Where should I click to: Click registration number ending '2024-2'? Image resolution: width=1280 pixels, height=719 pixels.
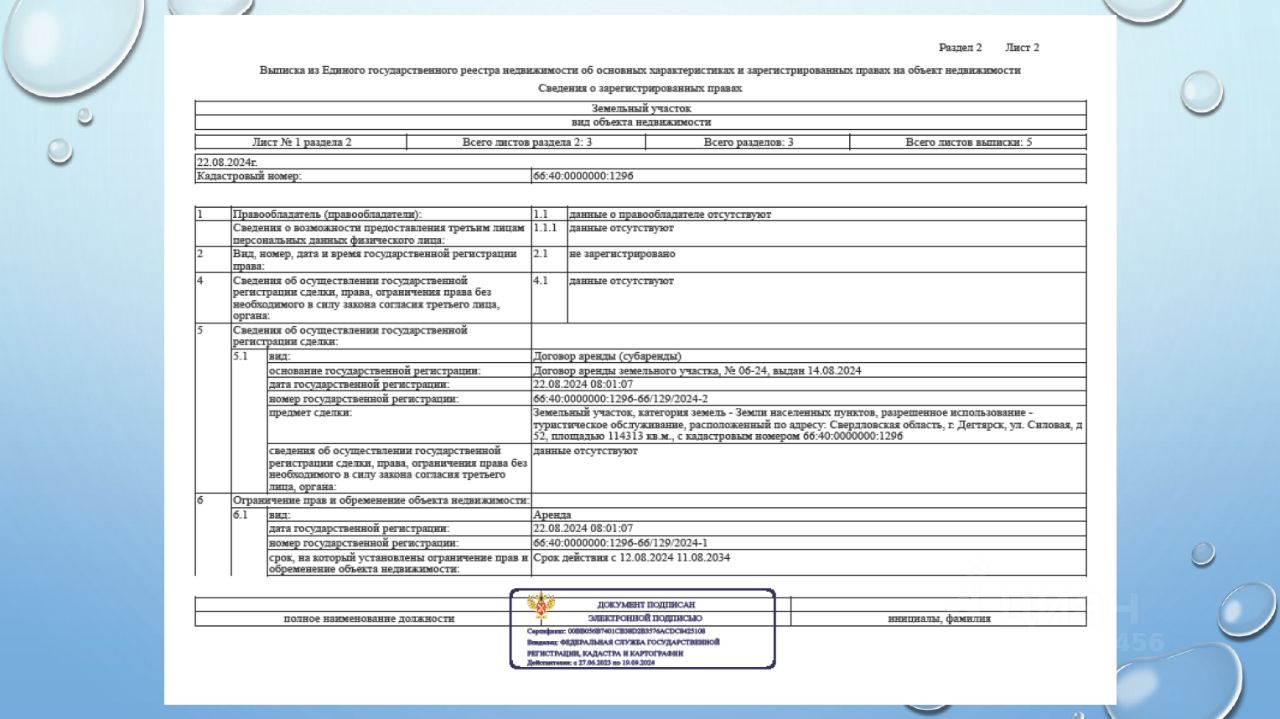pos(621,398)
